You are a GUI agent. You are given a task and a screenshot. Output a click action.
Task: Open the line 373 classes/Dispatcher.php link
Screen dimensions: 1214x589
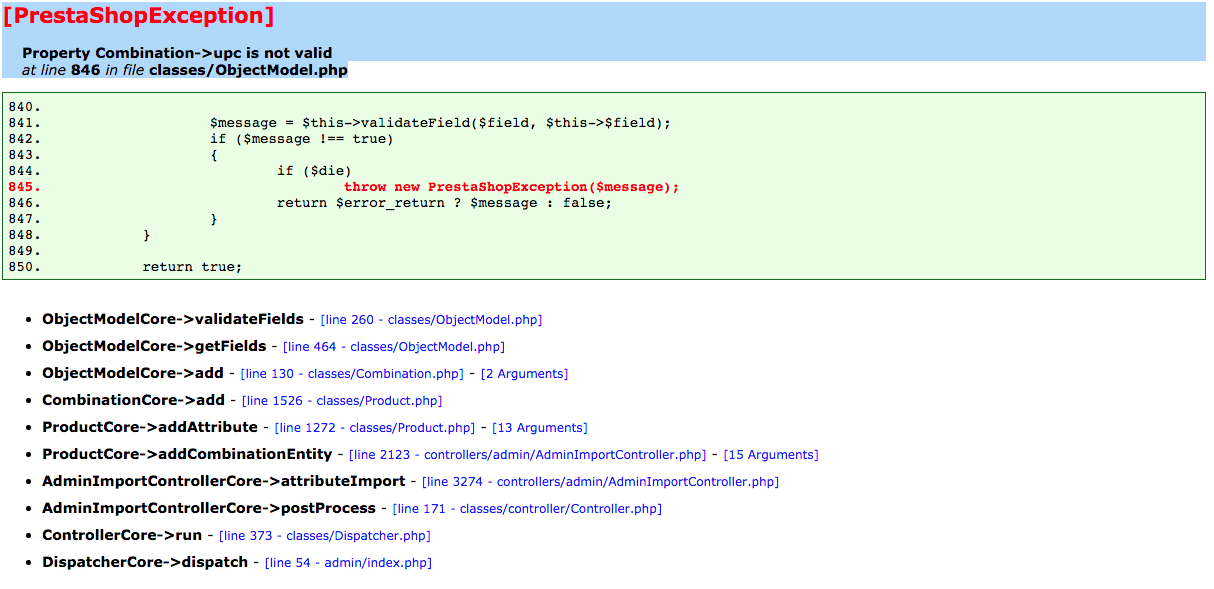click(325, 536)
